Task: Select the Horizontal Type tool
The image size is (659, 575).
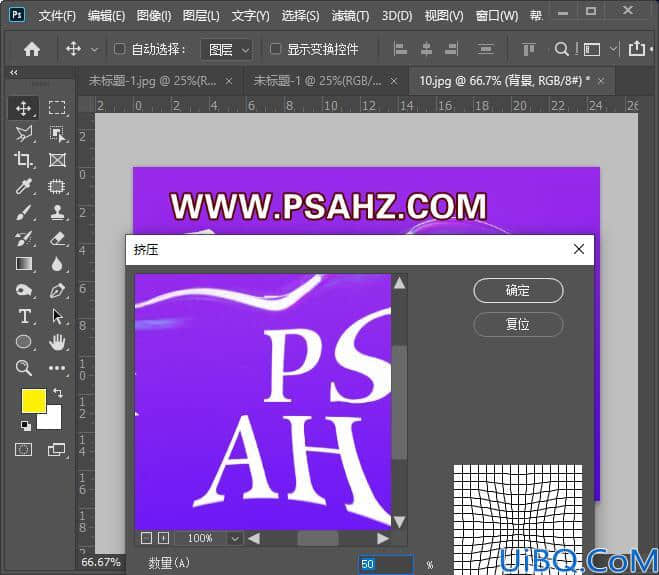Action: 24,317
